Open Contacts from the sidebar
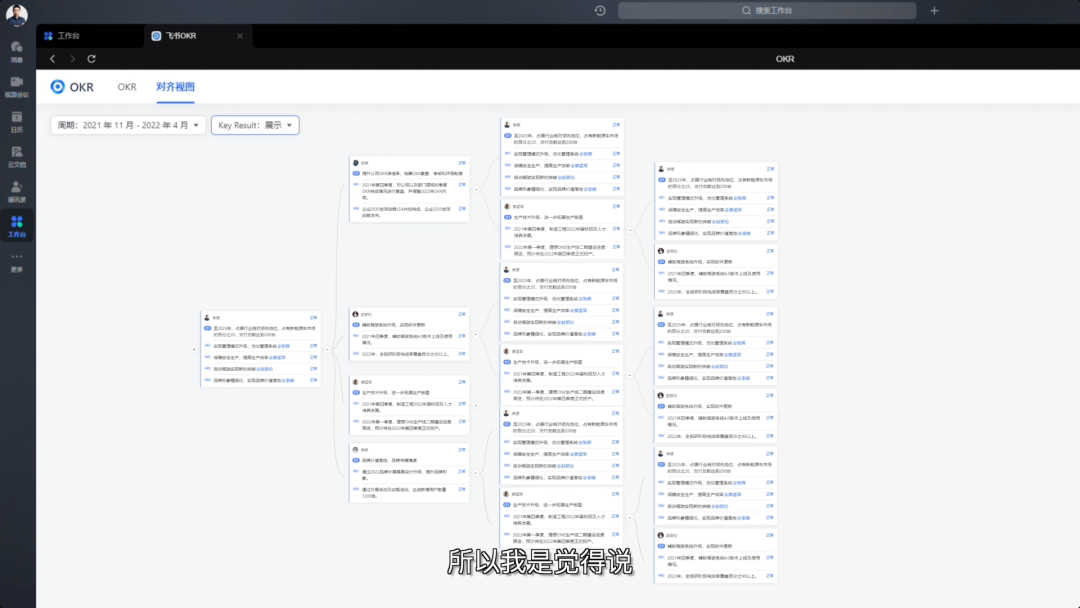The height and width of the screenshot is (608, 1080). (17, 190)
